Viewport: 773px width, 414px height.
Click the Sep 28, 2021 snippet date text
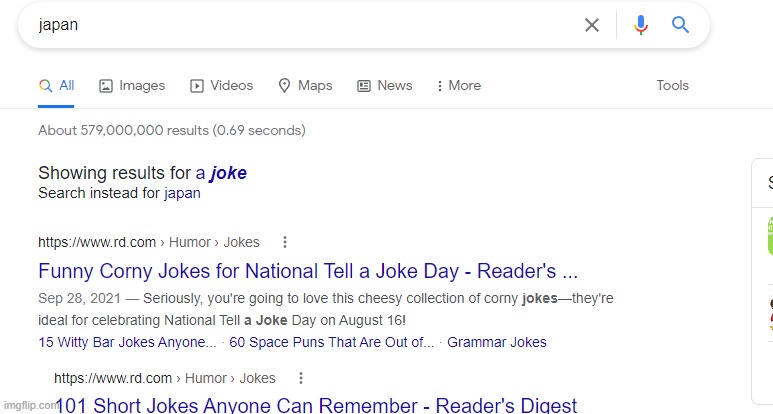79,298
